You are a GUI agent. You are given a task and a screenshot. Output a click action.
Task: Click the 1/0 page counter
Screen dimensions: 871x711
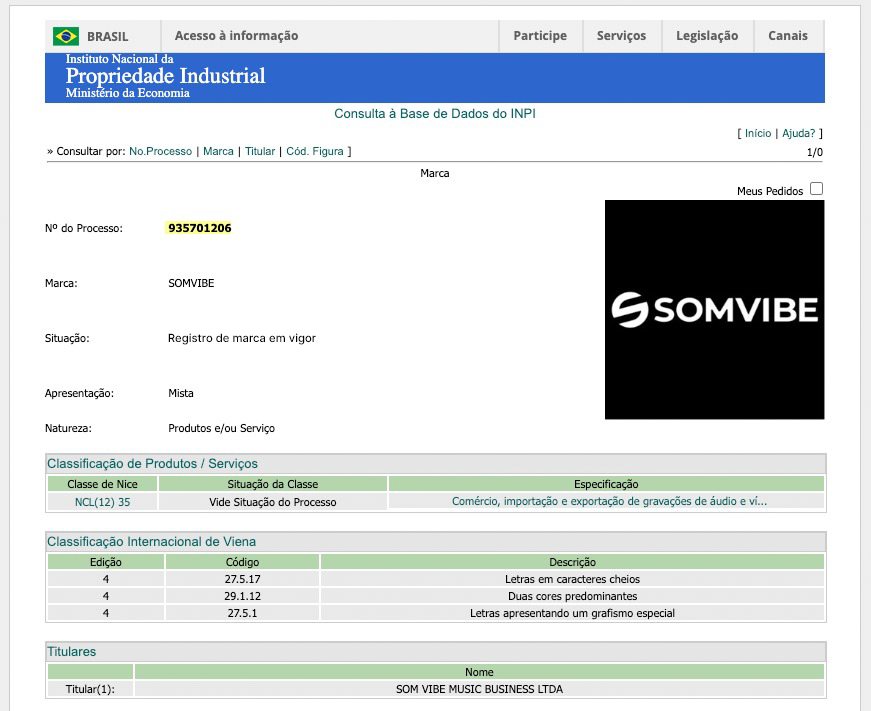[x=815, y=152]
